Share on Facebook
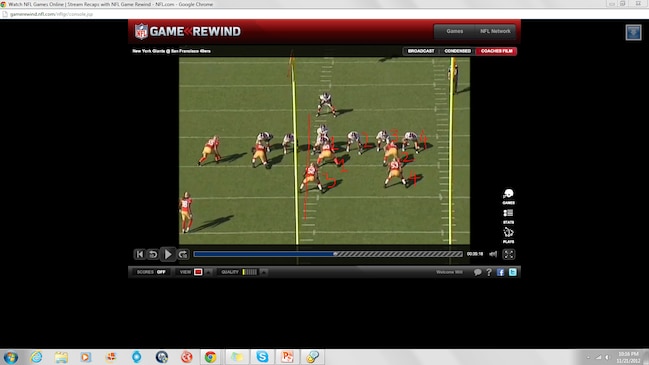 pos(500,272)
